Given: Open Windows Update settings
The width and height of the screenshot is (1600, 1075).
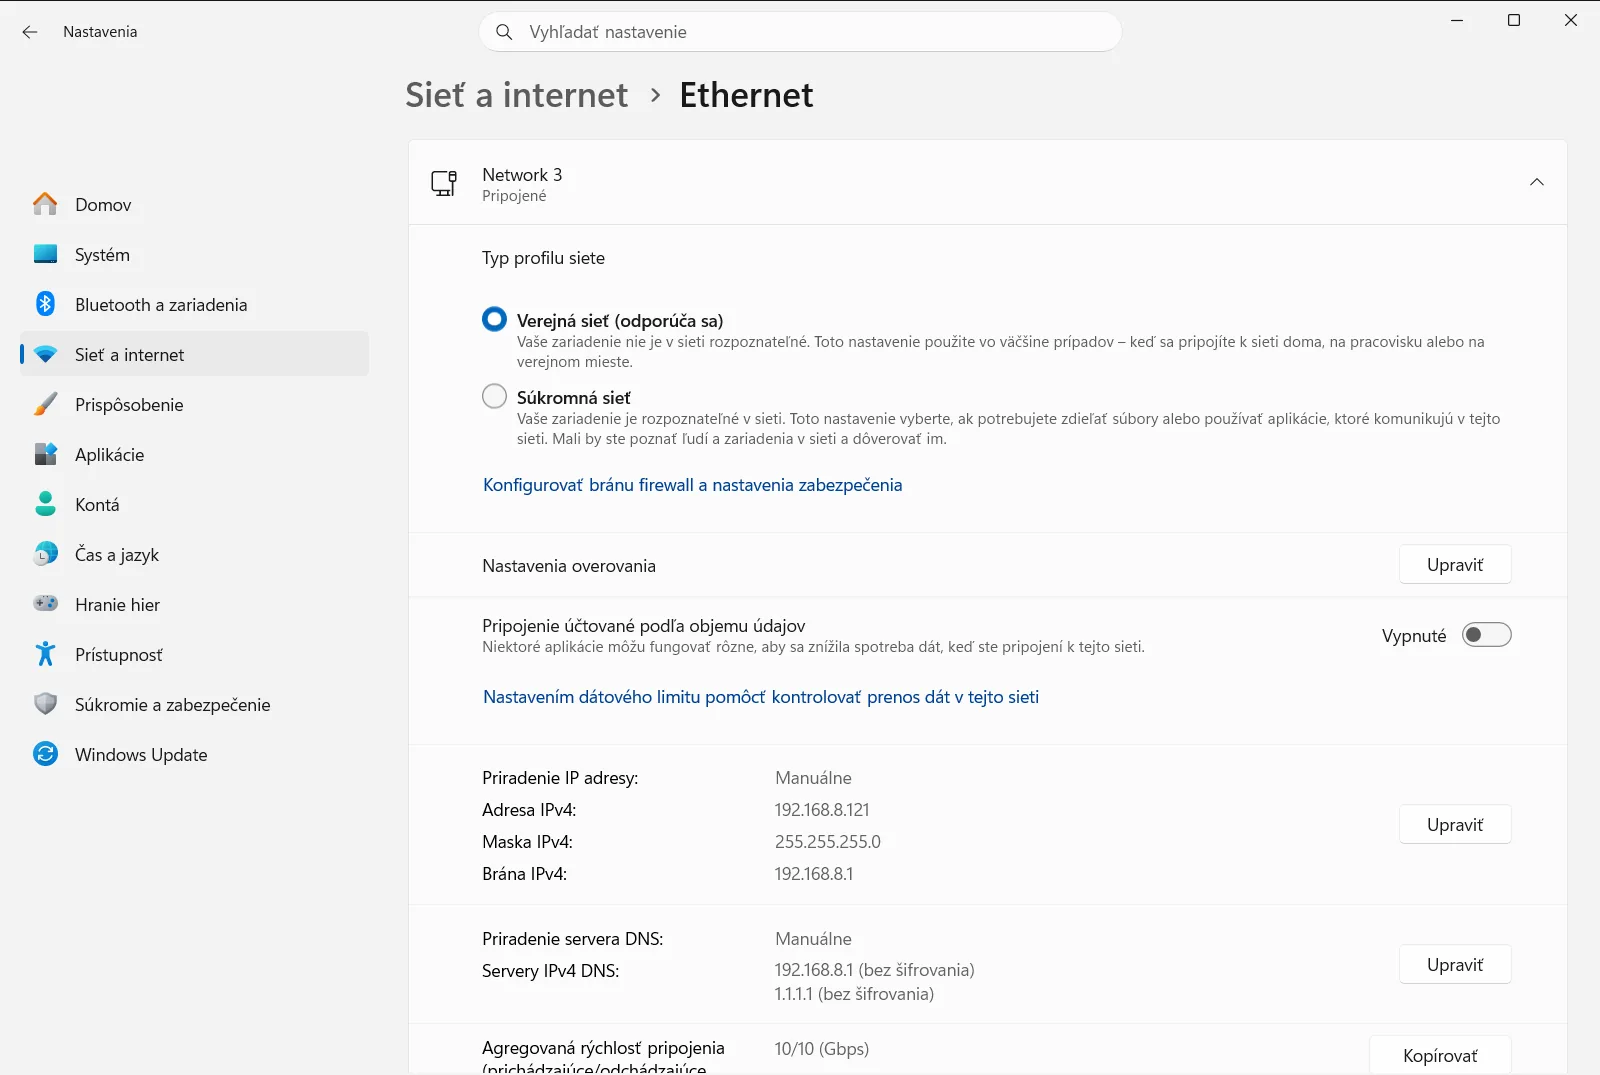Looking at the screenshot, I should 195,754.
